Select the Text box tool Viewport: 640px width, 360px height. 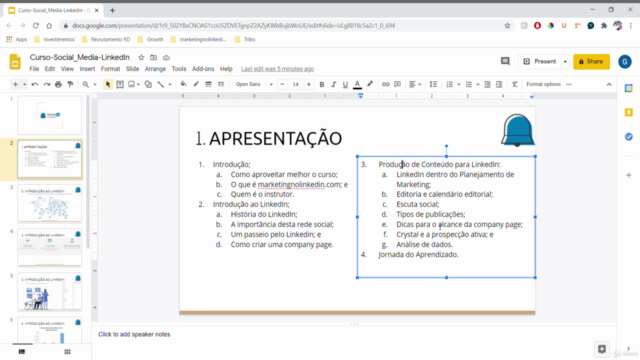120,84
